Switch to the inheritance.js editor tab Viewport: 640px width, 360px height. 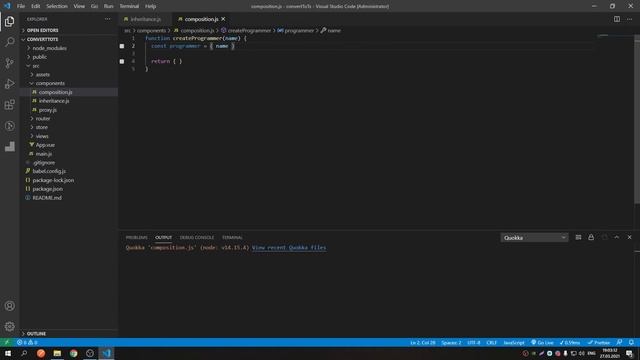pyautogui.click(x=146, y=19)
